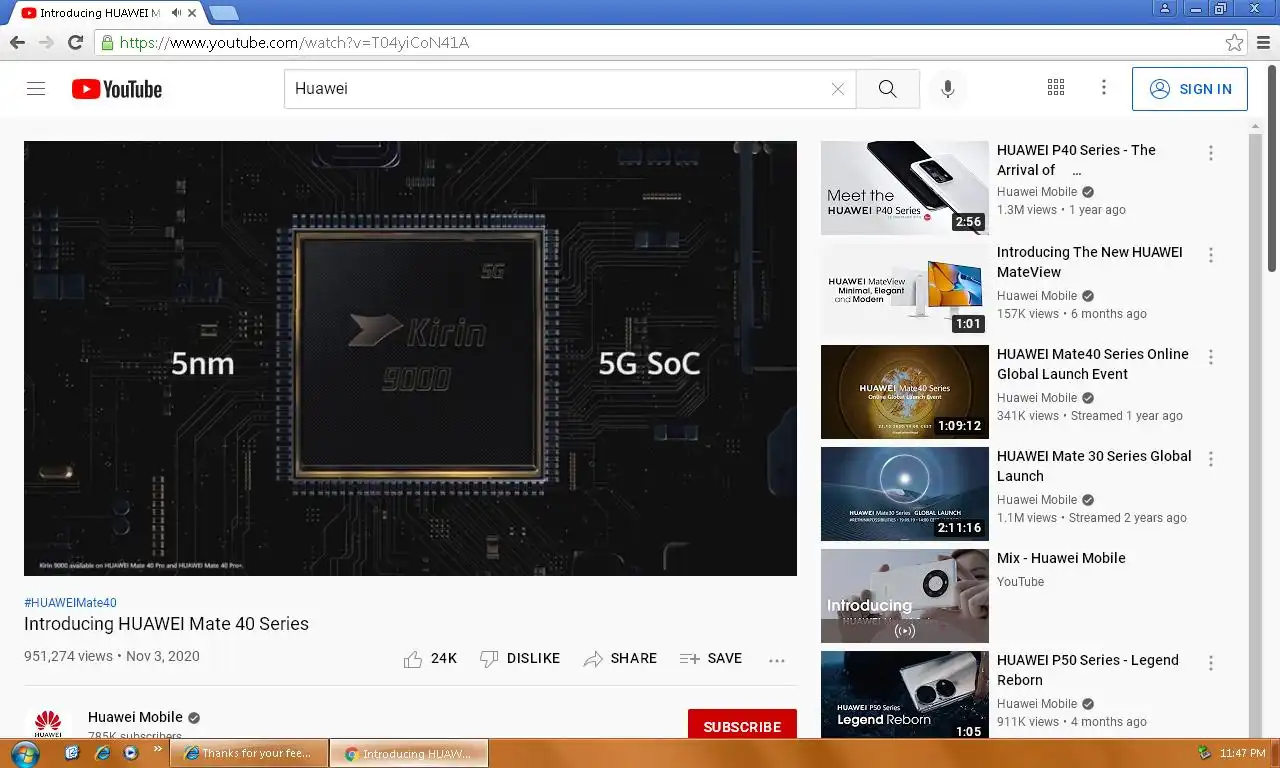1280x768 pixels.
Task: Click Huawei Mobile channel under MateView video
Action: click(x=1037, y=296)
